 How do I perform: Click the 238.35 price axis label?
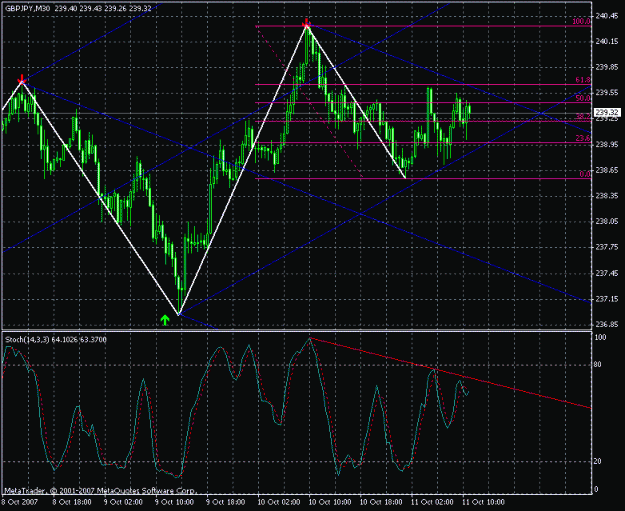[607, 196]
